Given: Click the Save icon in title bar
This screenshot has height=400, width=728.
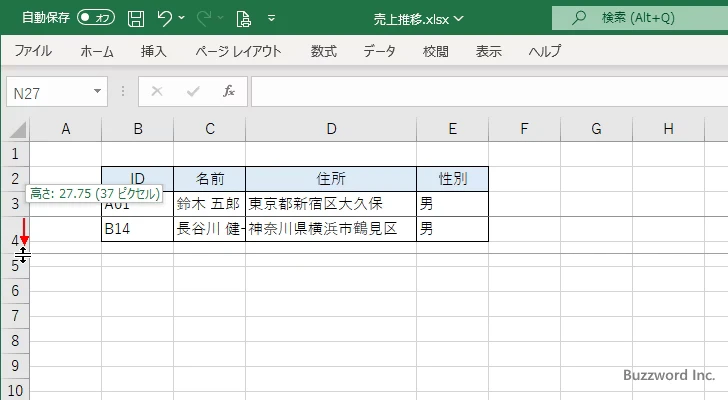Looking at the screenshot, I should point(136,18).
